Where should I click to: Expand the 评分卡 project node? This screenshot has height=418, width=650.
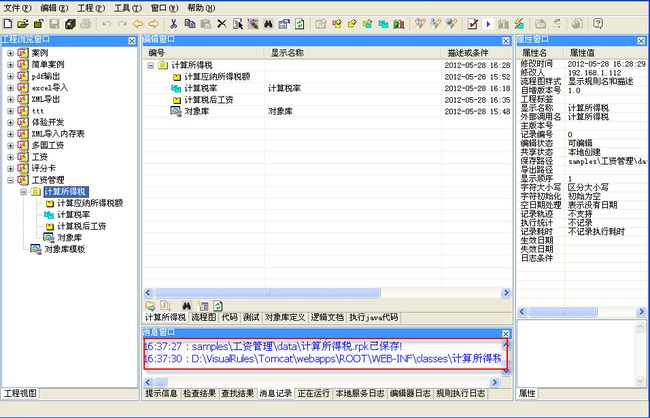coord(11,168)
